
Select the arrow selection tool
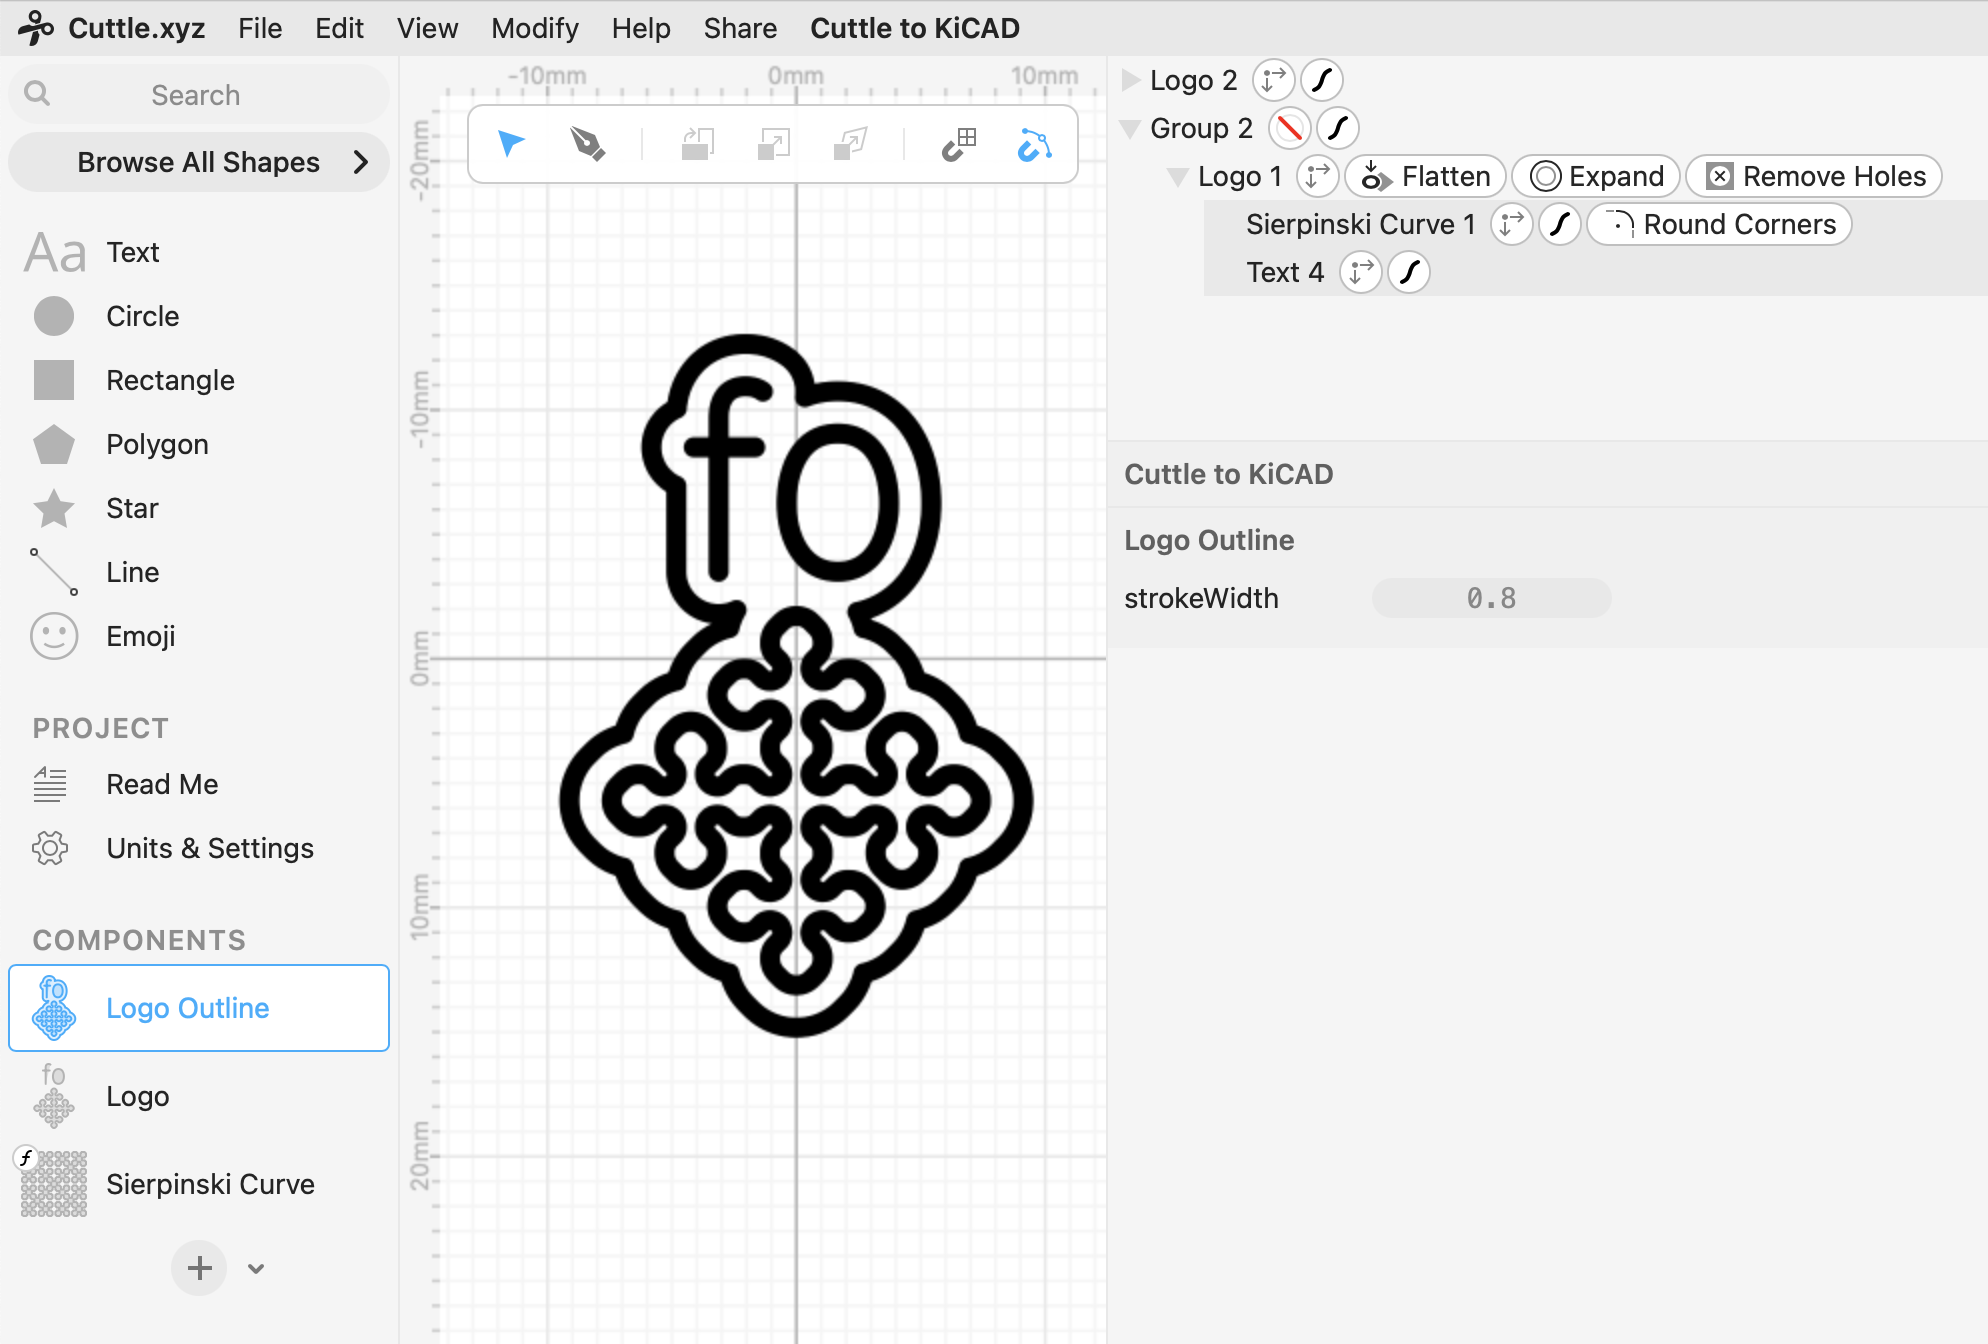(x=511, y=144)
